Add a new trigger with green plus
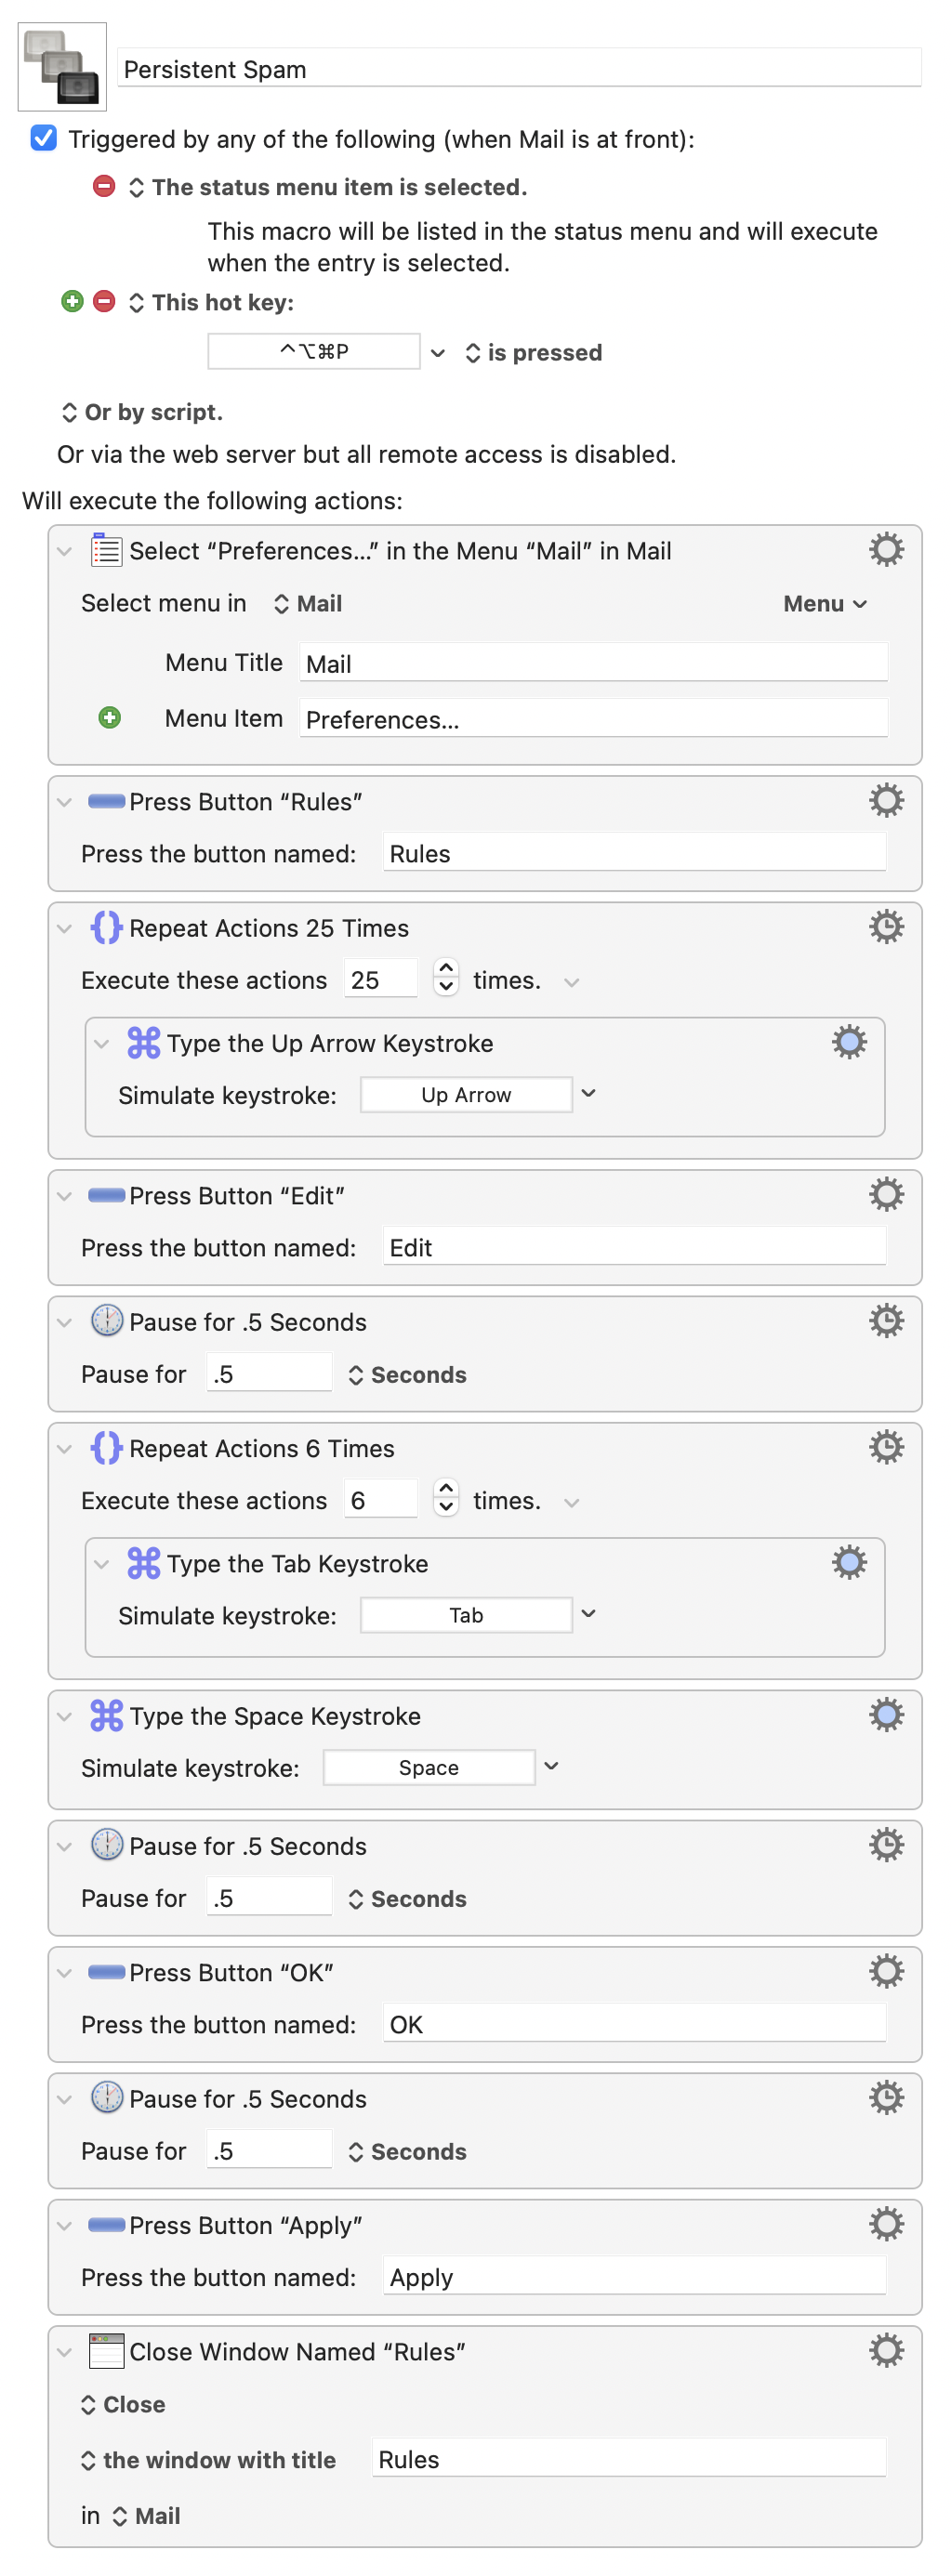 tap(72, 301)
